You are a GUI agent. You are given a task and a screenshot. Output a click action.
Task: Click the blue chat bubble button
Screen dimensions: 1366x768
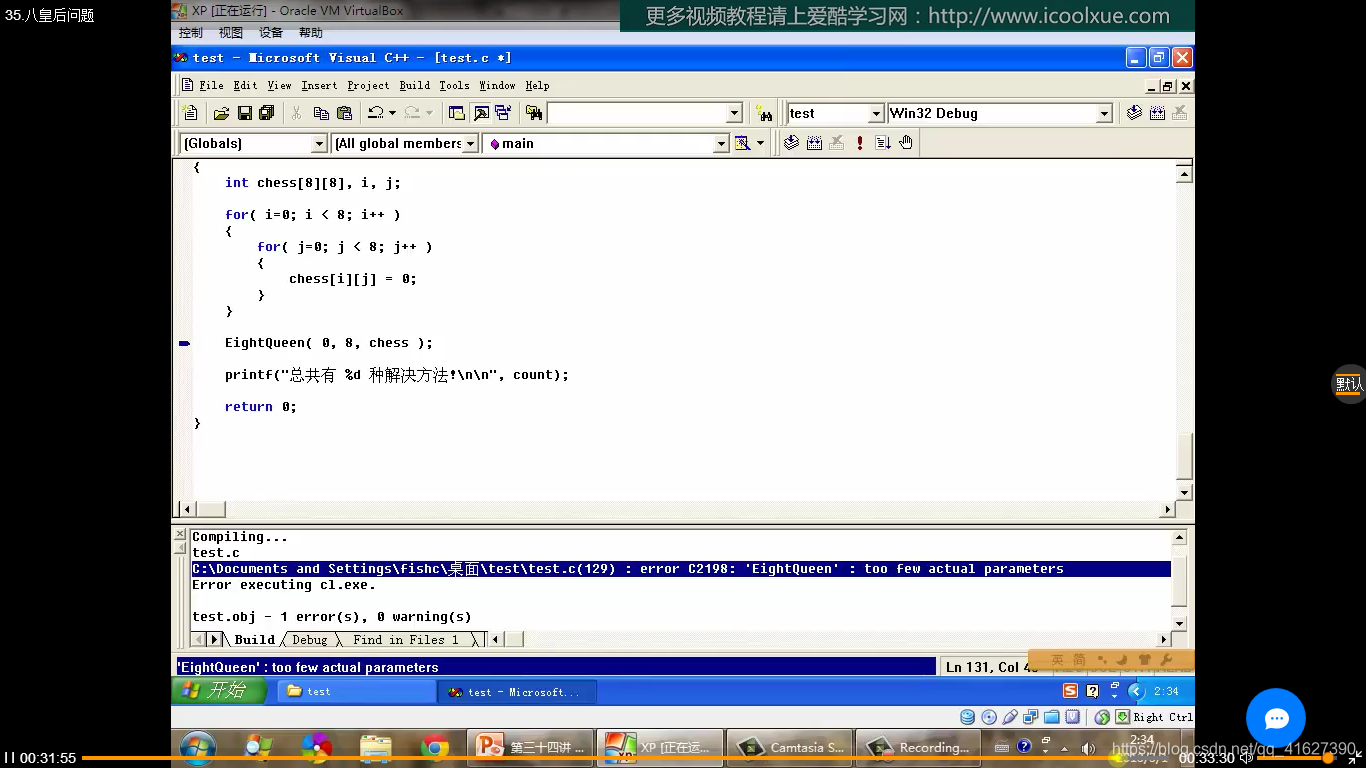point(1276,718)
